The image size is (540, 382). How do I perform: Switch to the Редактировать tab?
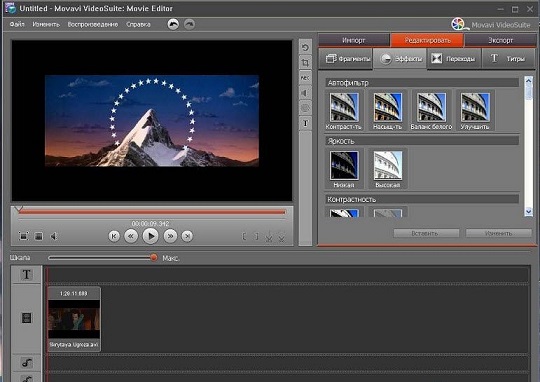427,40
